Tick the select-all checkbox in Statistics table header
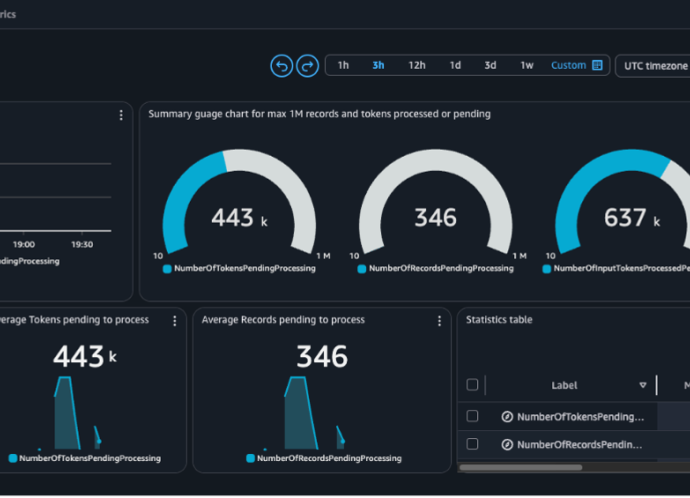690x498 pixels. pos(473,385)
